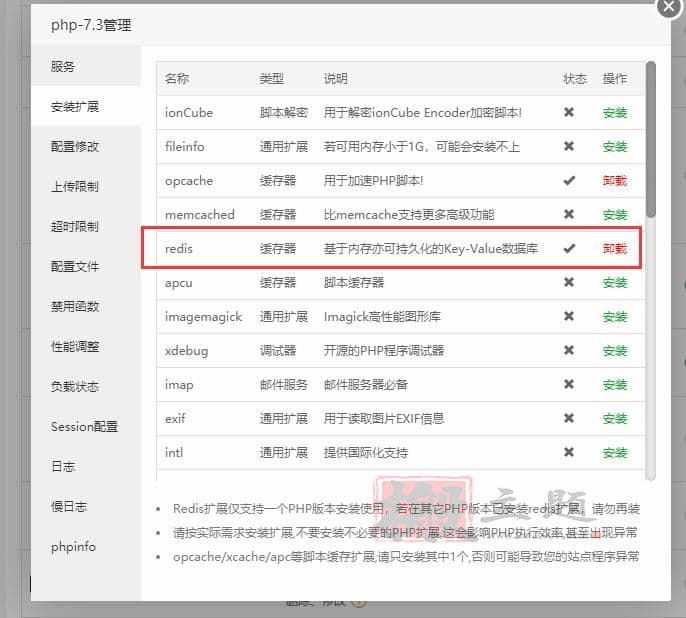Click exif not-installed X status icon
The image size is (686, 618).
coord(569,418)
